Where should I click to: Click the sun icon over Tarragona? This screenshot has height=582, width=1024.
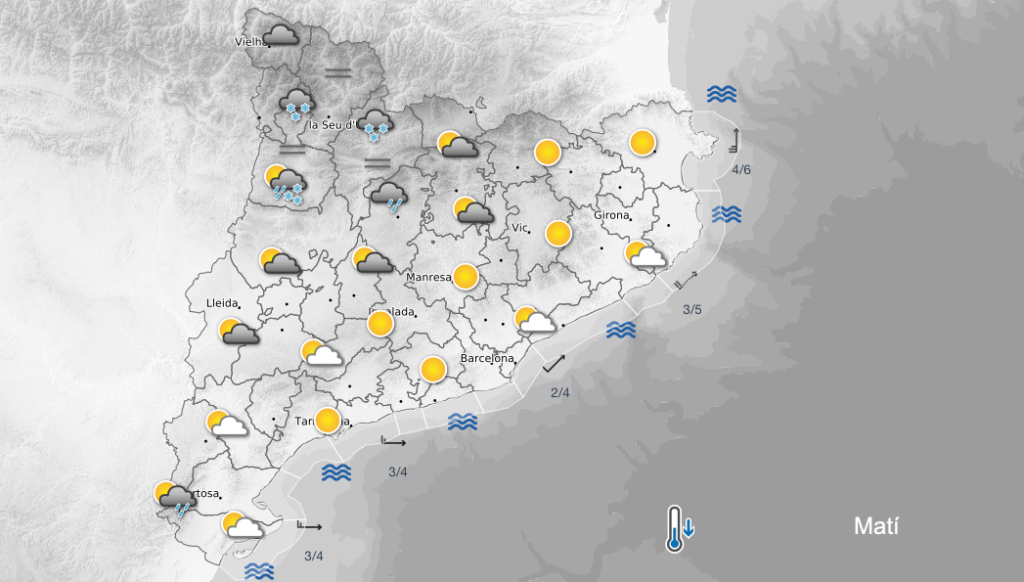pos(327,420)
